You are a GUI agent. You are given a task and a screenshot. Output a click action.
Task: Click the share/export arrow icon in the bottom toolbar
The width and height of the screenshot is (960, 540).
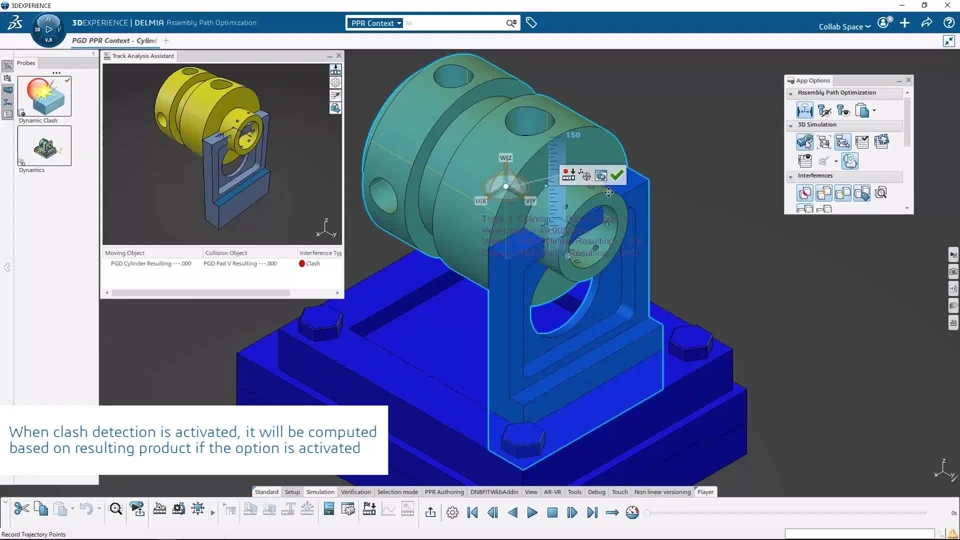tap(430, 512)
